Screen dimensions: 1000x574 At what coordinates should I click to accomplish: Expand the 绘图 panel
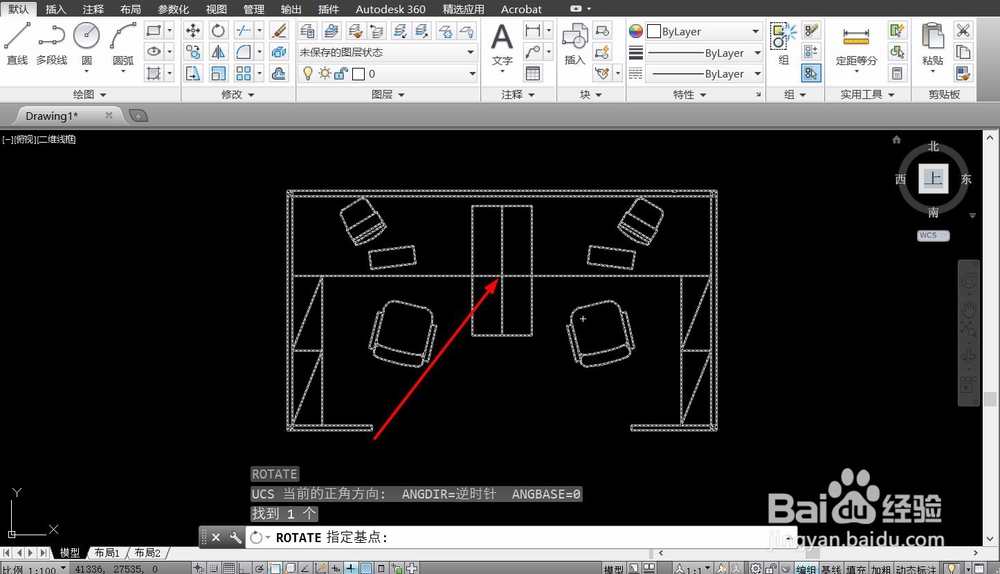[90, 94]
